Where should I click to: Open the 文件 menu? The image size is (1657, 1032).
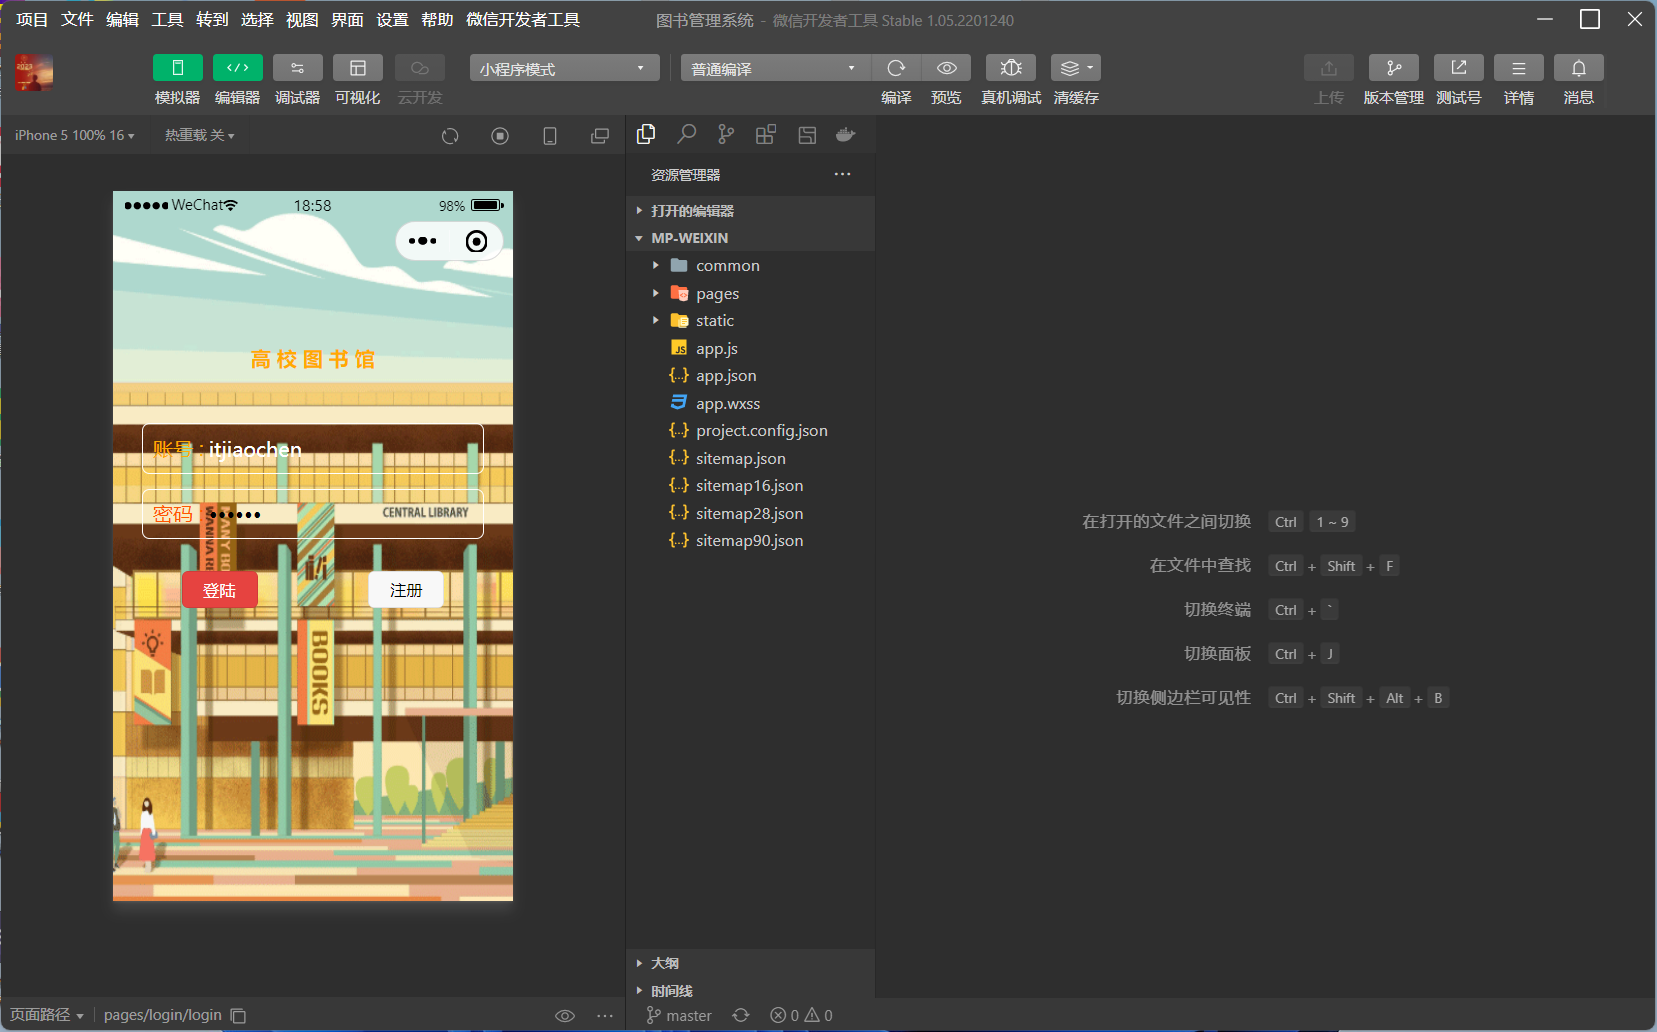77,19
